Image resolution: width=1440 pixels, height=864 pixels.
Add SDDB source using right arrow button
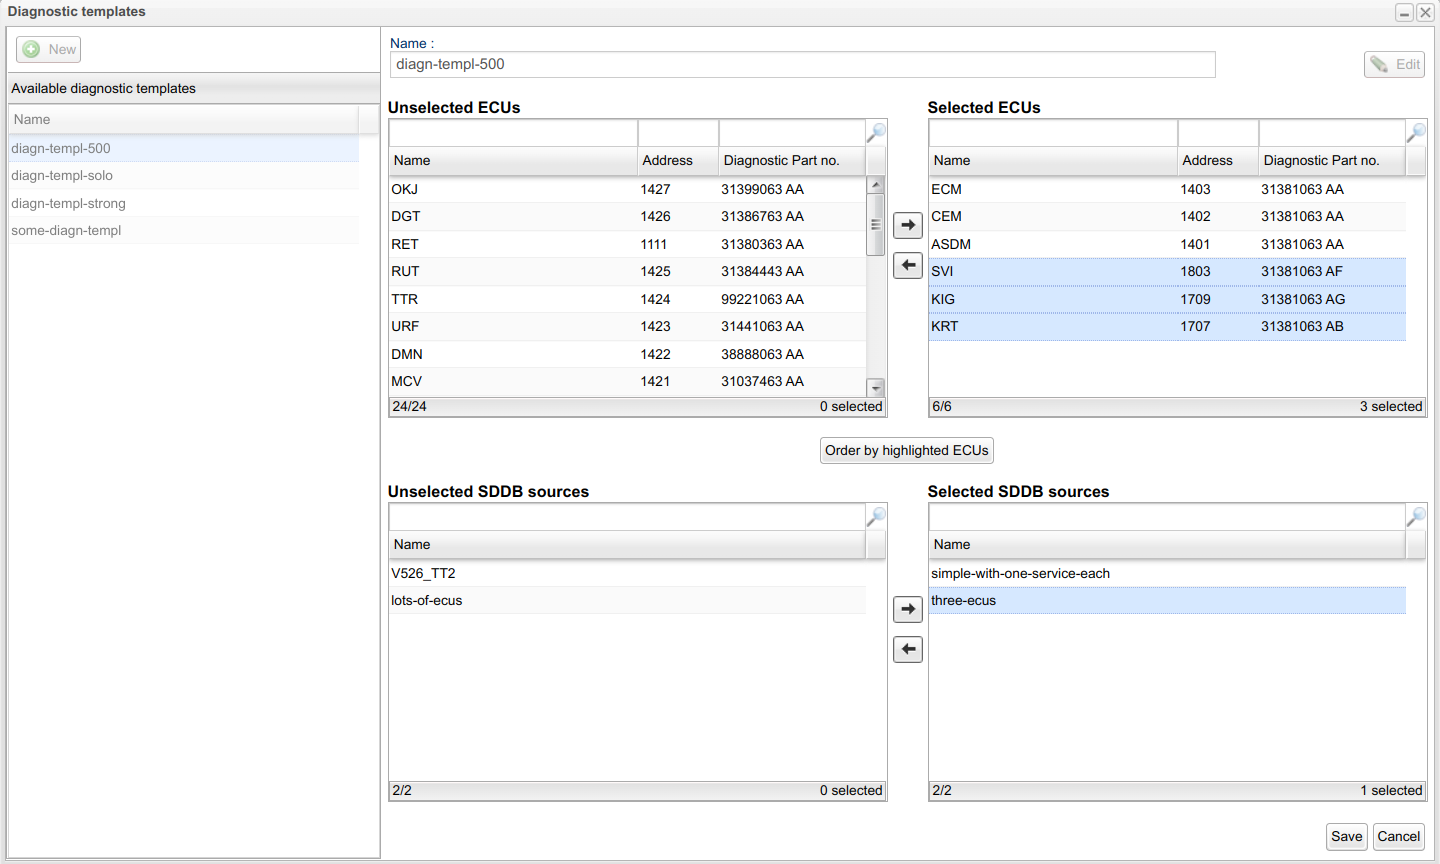click(907, 609)
